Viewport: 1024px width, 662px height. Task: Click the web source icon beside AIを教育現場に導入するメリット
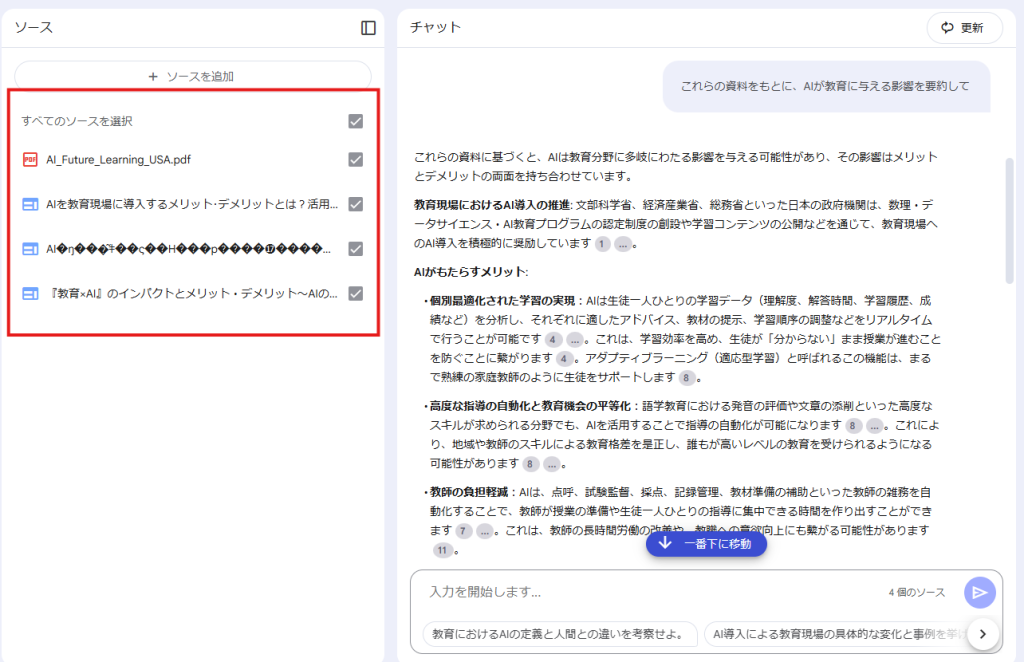tap(30, 204)
